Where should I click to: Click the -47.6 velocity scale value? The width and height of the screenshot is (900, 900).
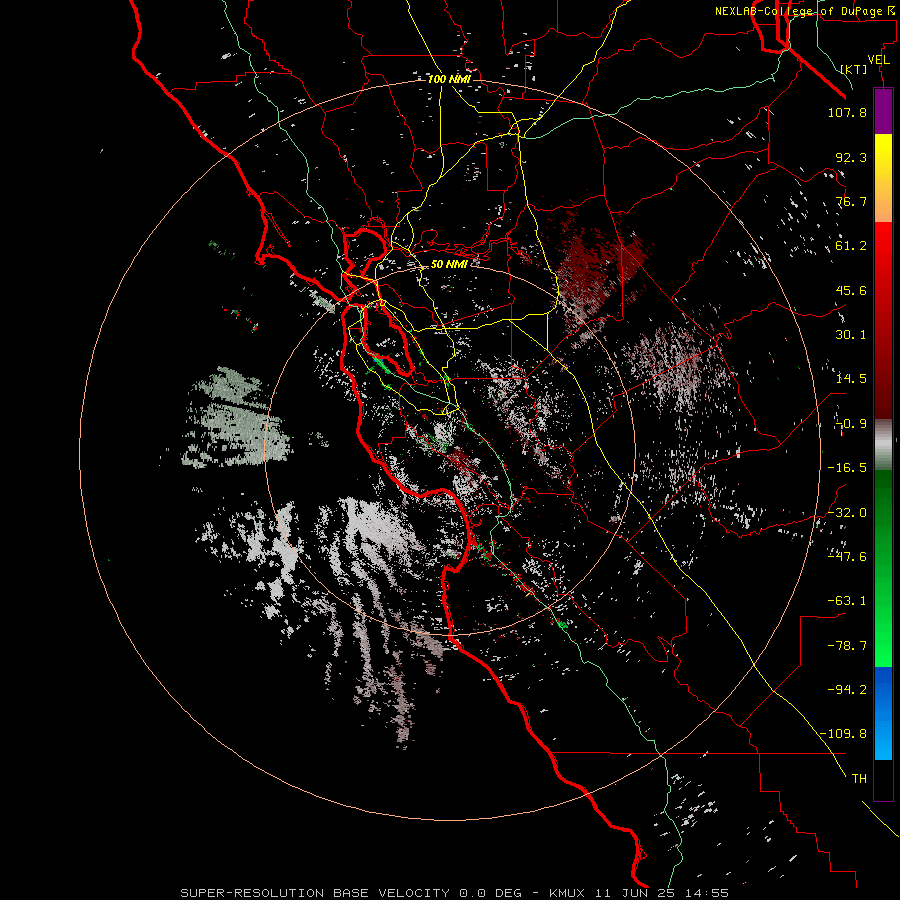tap(847, 557)
